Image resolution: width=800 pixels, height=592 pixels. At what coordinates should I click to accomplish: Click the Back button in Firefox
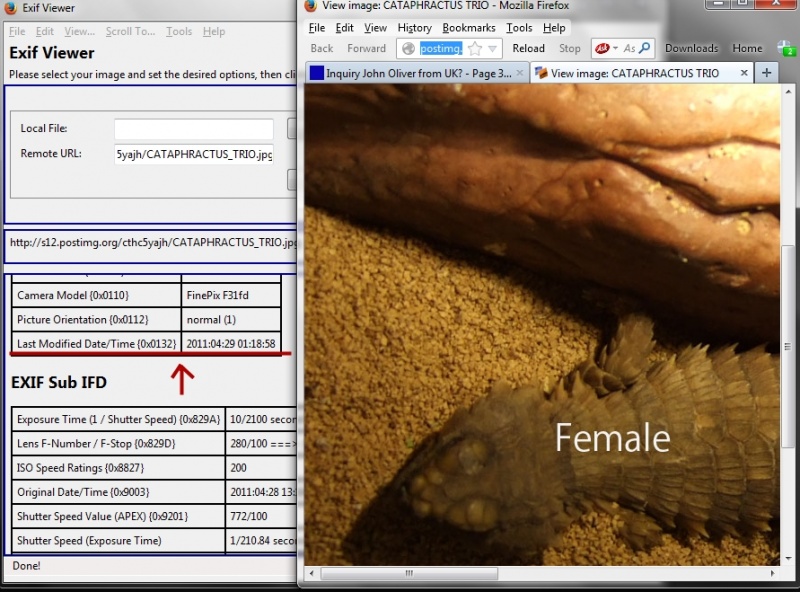321,48
